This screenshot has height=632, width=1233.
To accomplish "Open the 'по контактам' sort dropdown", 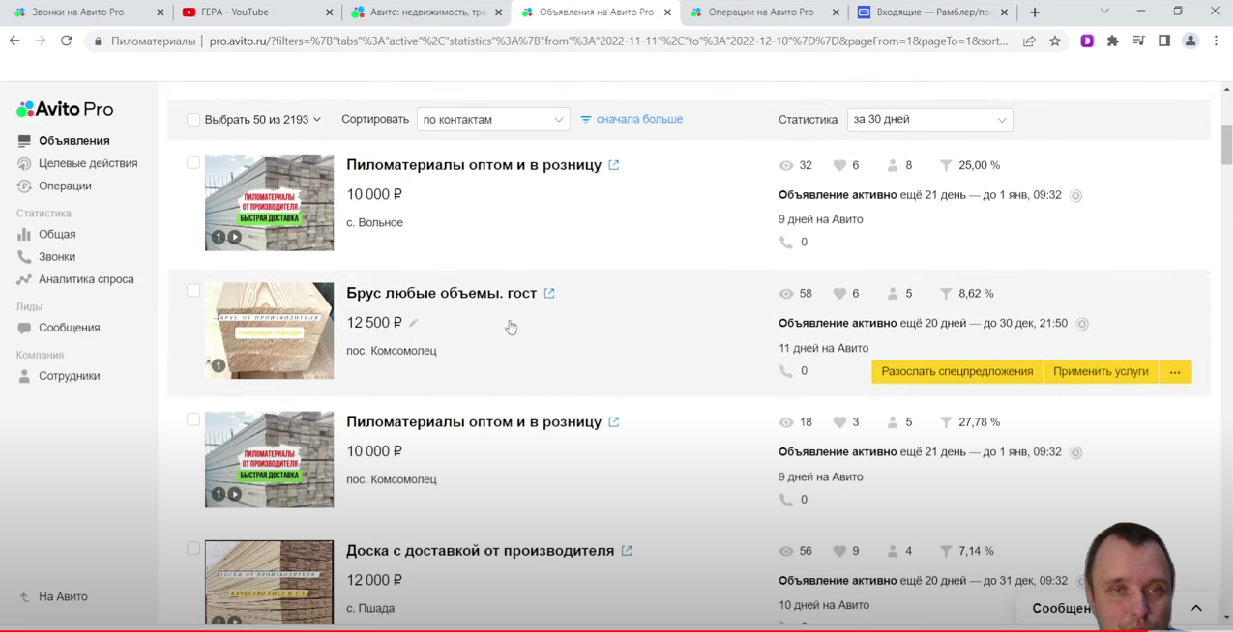I will (x=493, y=119).
